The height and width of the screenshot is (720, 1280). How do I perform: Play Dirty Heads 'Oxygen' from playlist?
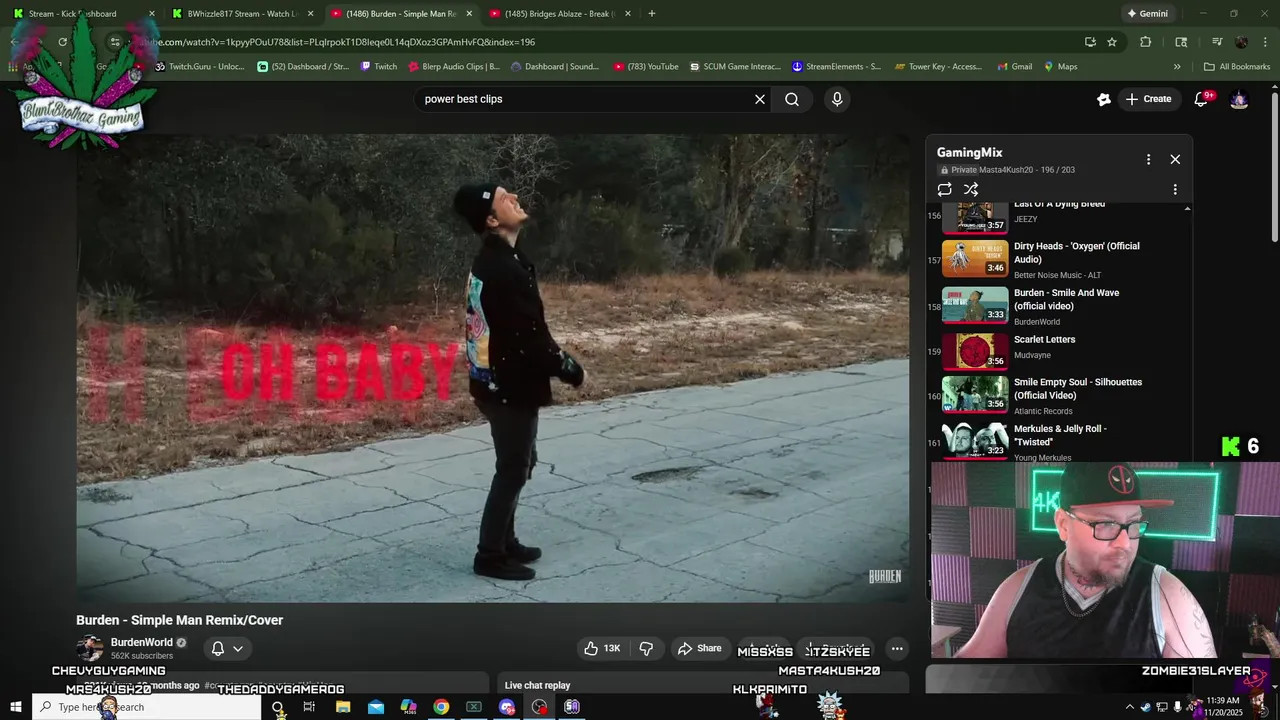[1060, 260]
